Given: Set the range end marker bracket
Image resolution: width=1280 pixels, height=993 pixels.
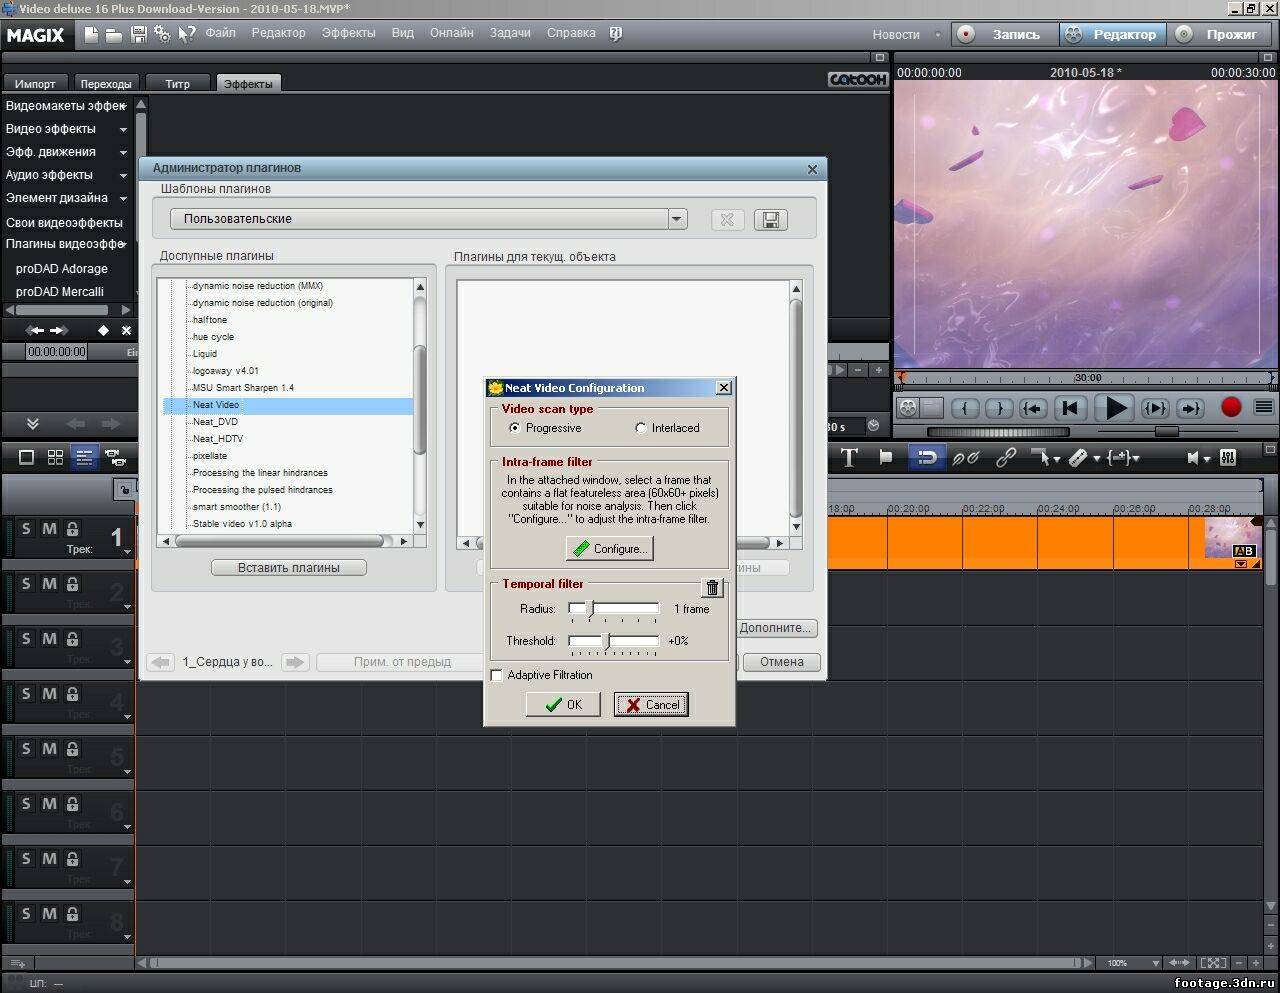Looking at the screenshot, I should pos(999,408).
